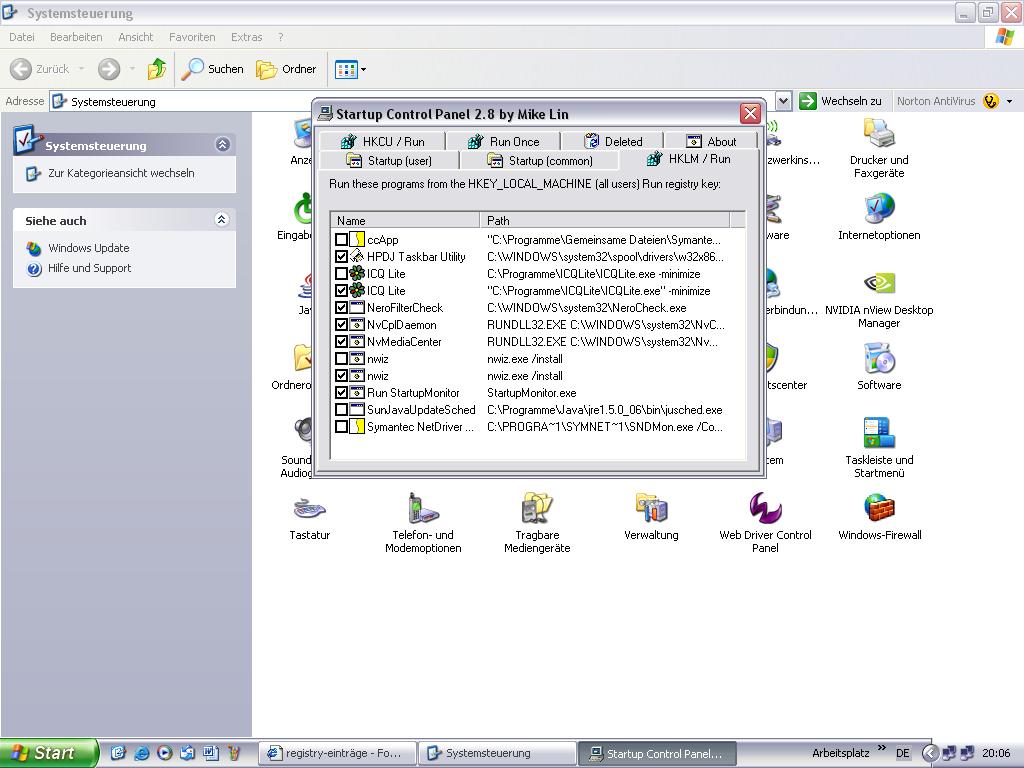Open the address bar dropdown arrow
Viewport: 1024px width, 768px height.
coord(783,101)
